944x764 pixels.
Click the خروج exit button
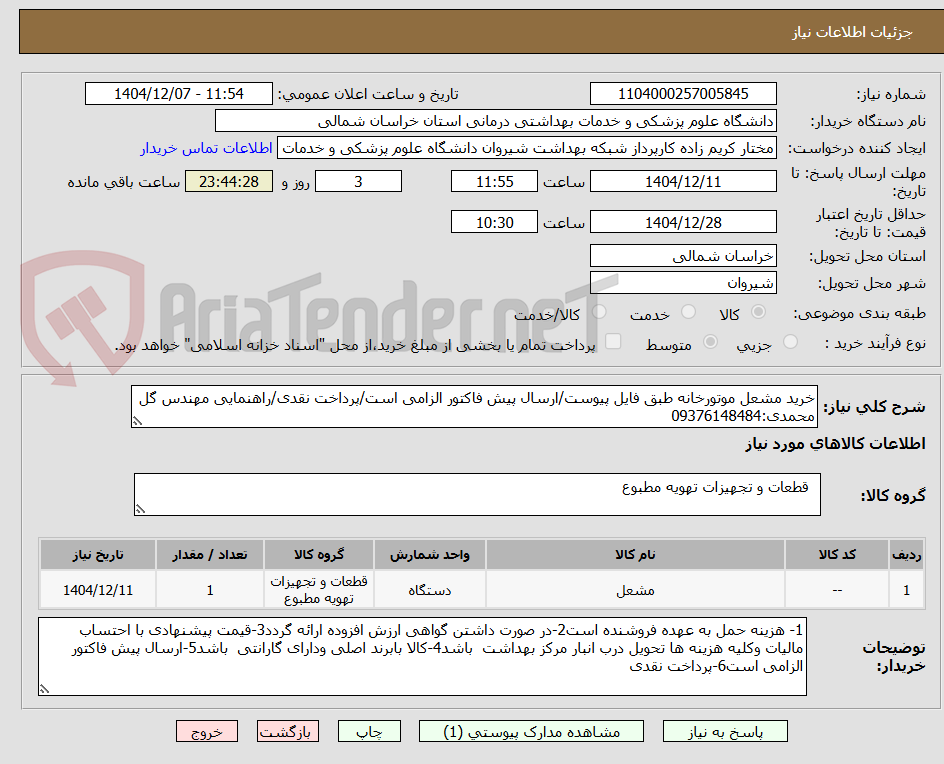[x=206, y=731]
